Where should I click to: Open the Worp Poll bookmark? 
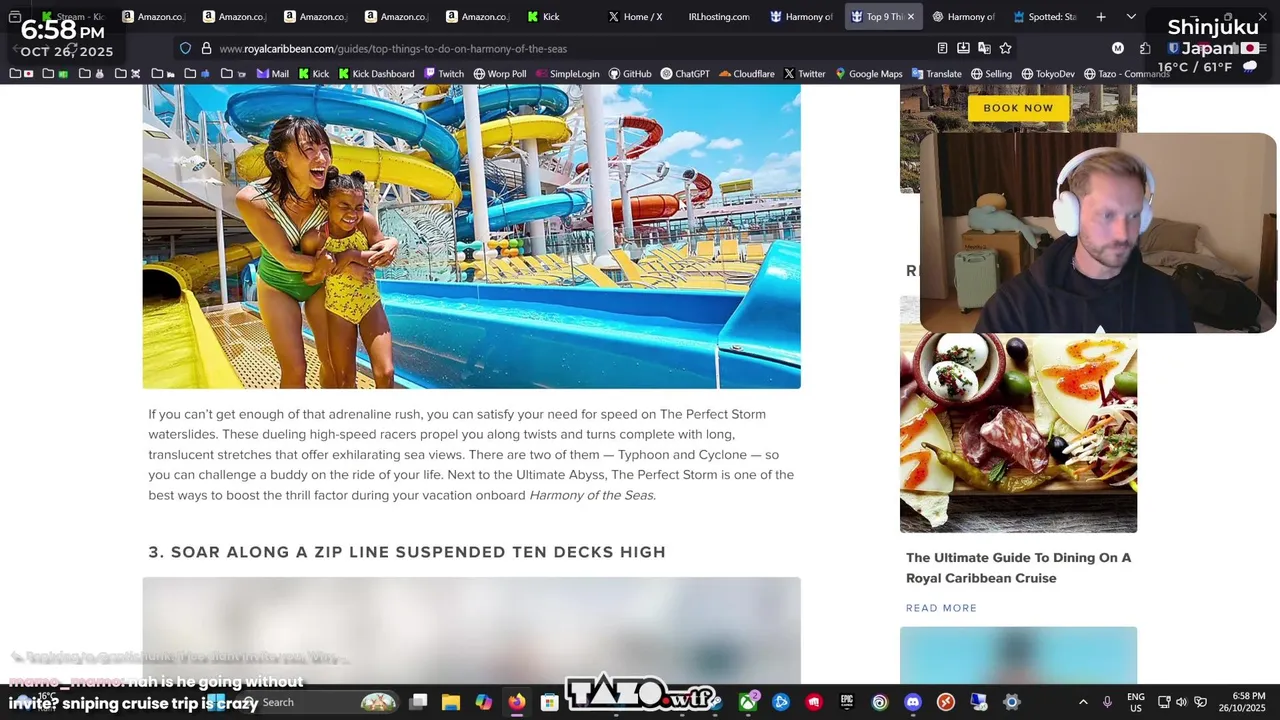(x=499, y=73)
